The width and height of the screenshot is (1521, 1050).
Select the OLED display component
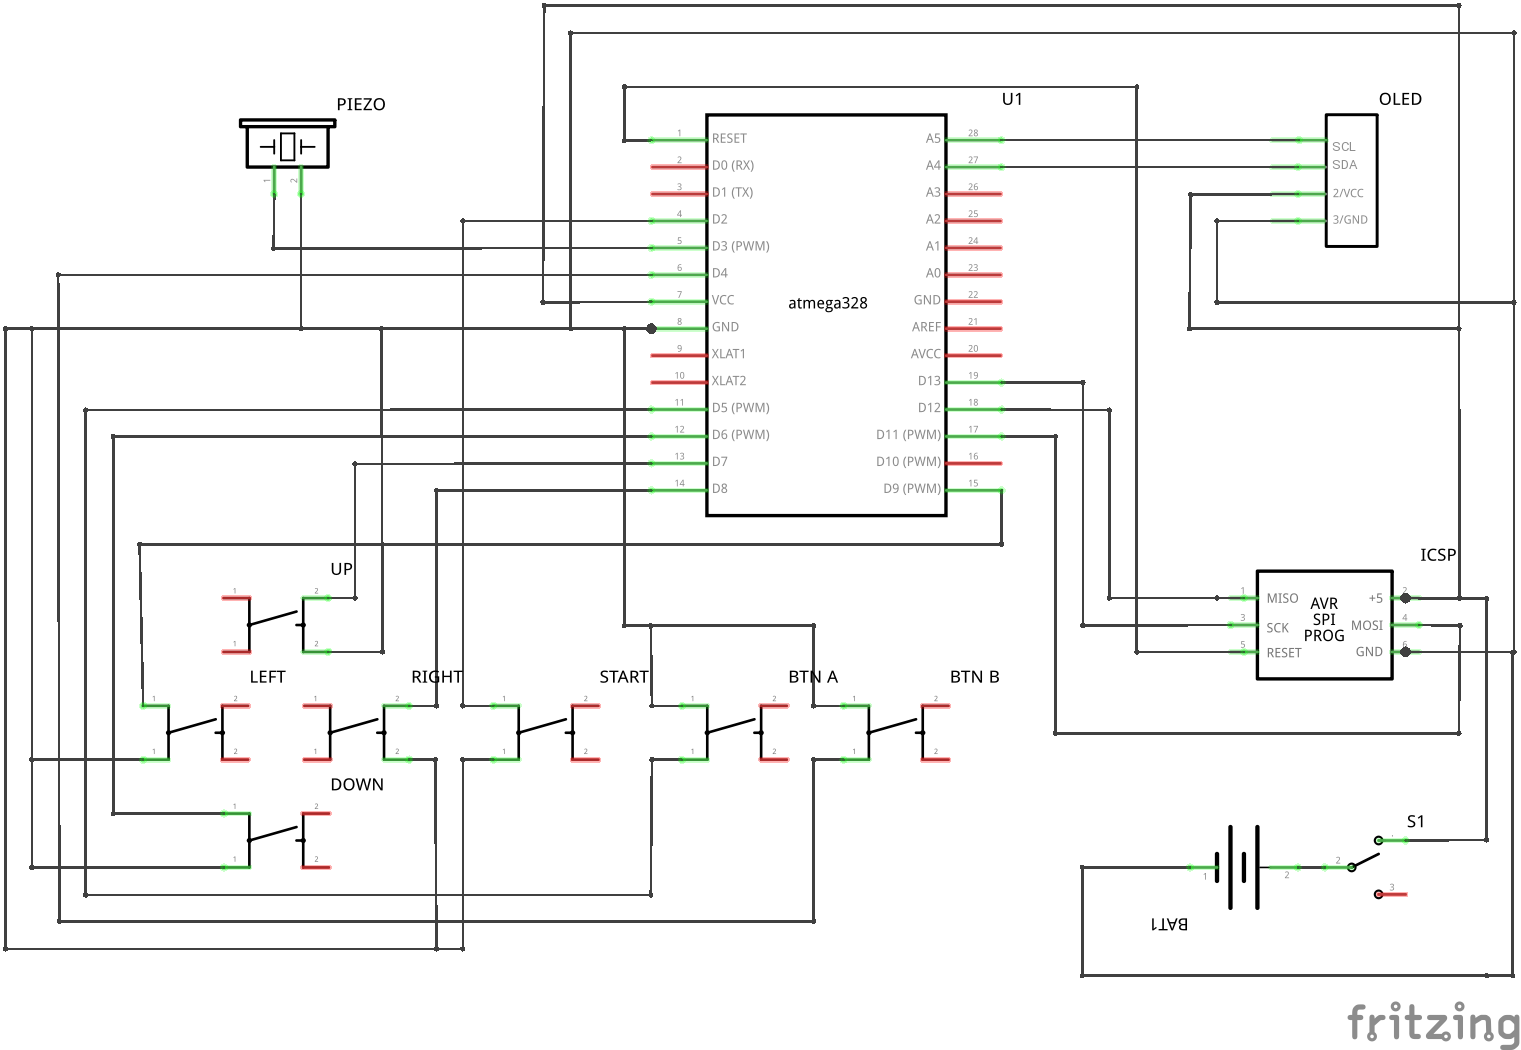click(x=1351, y=180)
